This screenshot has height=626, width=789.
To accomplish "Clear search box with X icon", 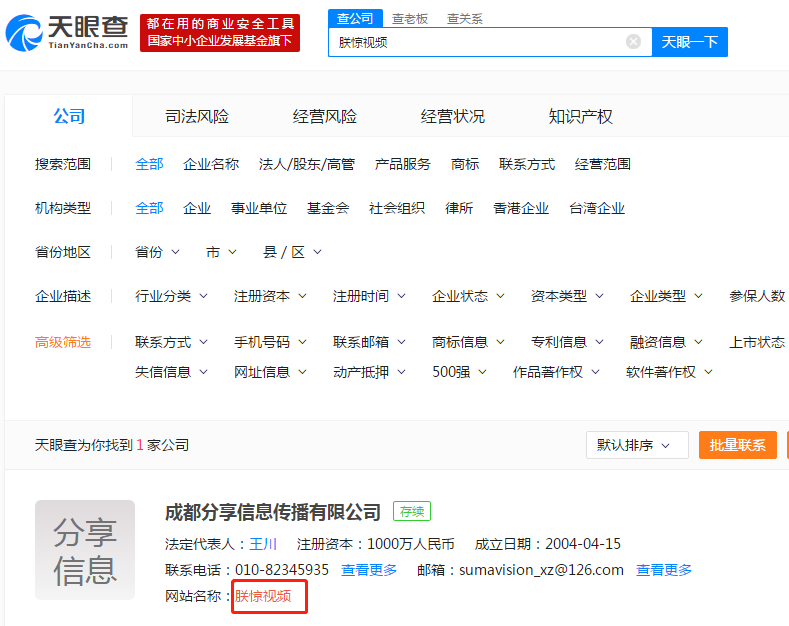I will (633, 42).
